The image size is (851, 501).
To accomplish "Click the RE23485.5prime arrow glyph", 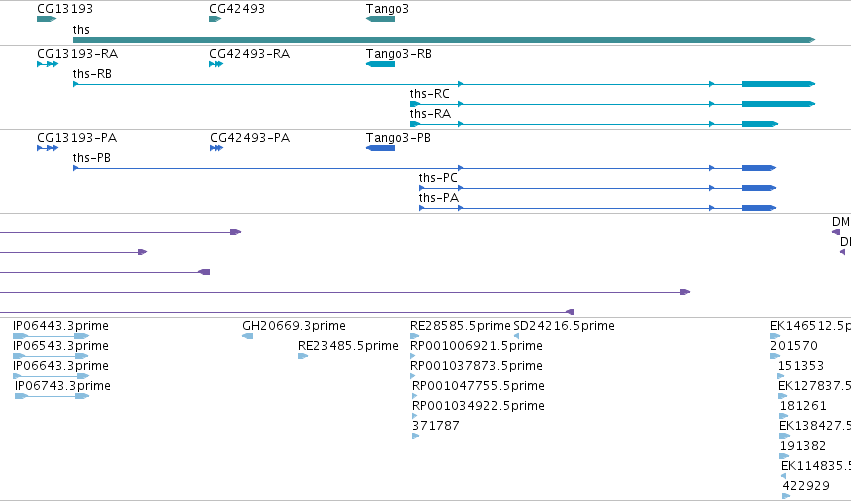I will (x=303, y=356).
